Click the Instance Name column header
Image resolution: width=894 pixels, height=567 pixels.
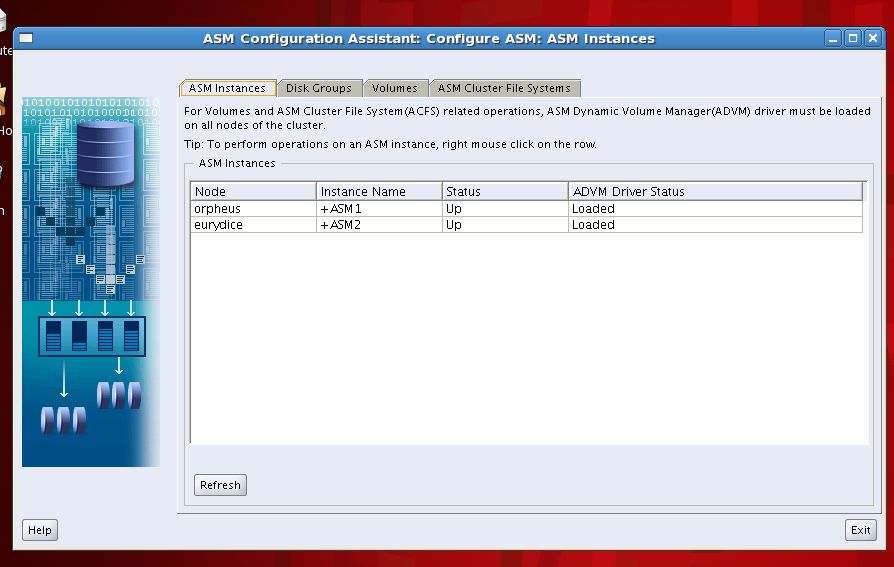[379, 191]
